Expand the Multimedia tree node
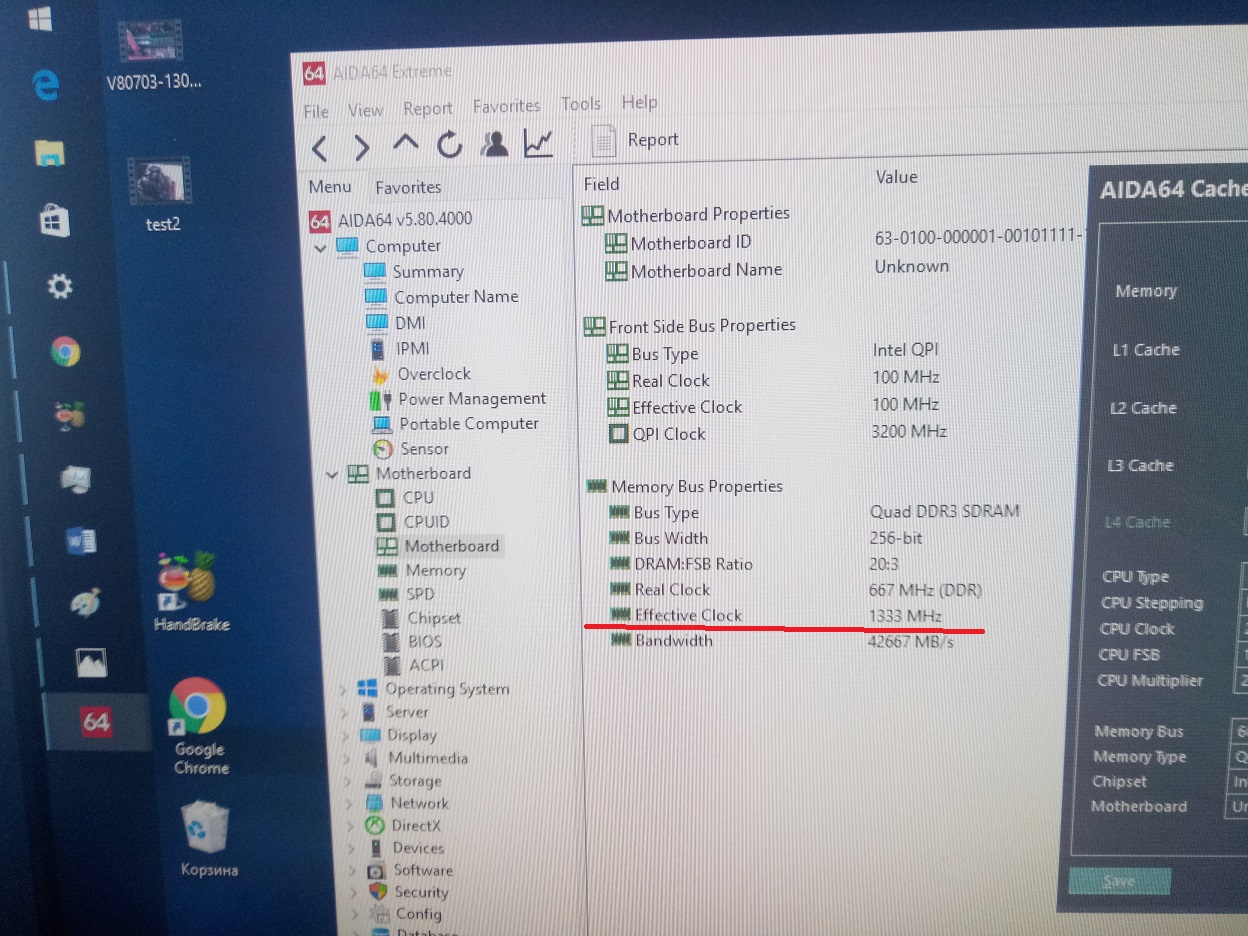 tap(346, 759)
